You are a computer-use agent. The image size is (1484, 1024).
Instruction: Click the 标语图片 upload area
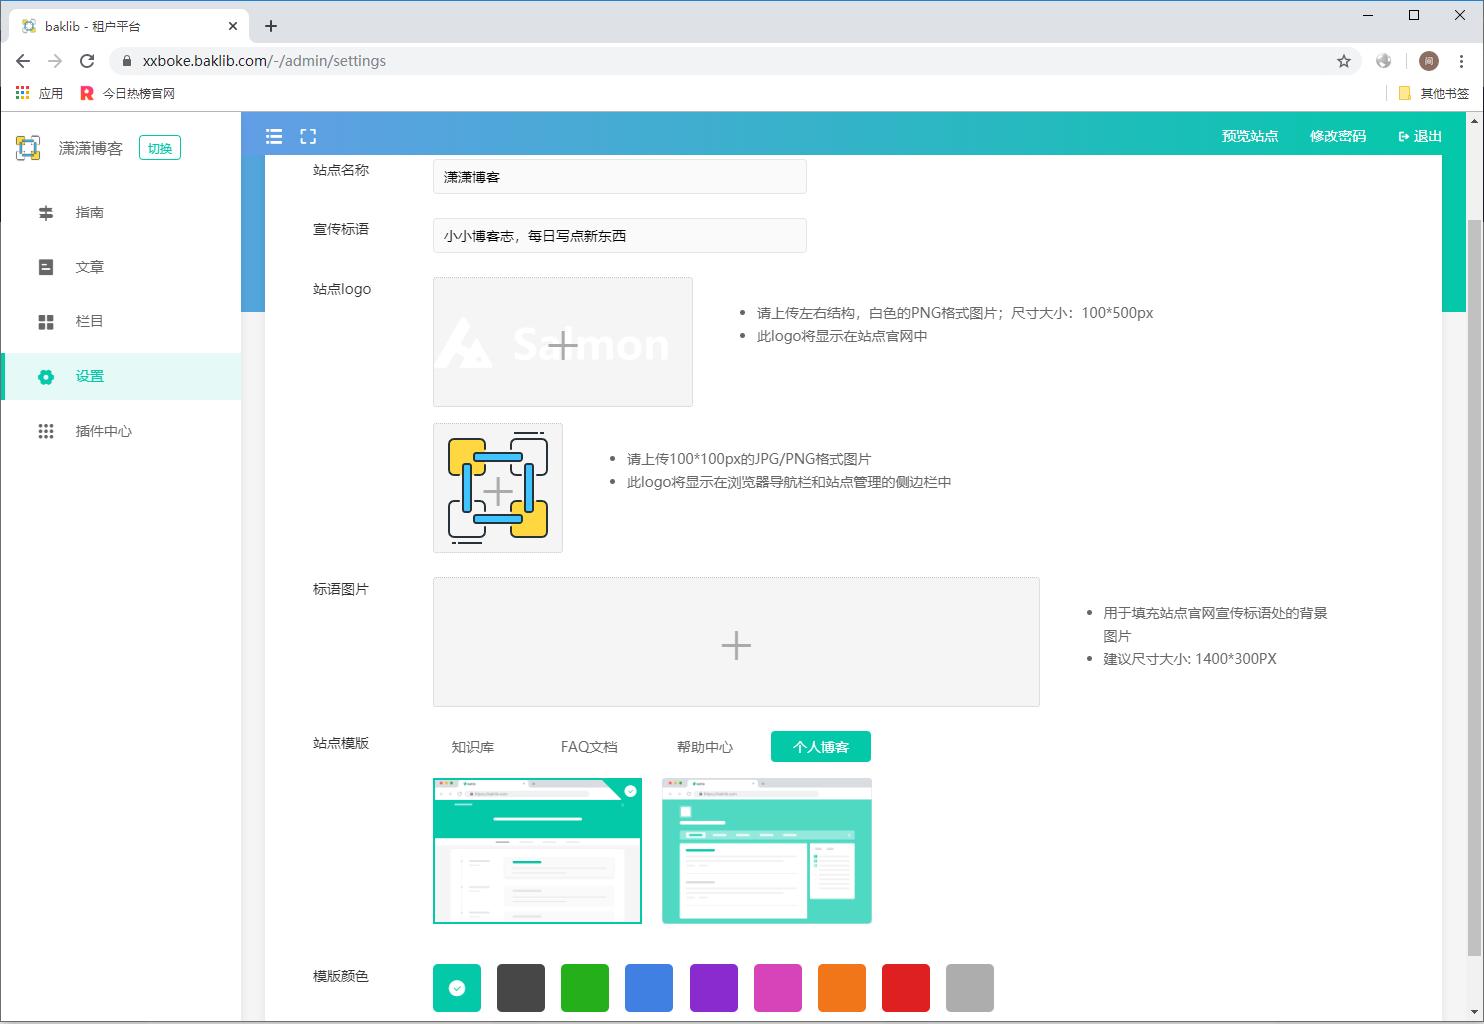[736, 643]
